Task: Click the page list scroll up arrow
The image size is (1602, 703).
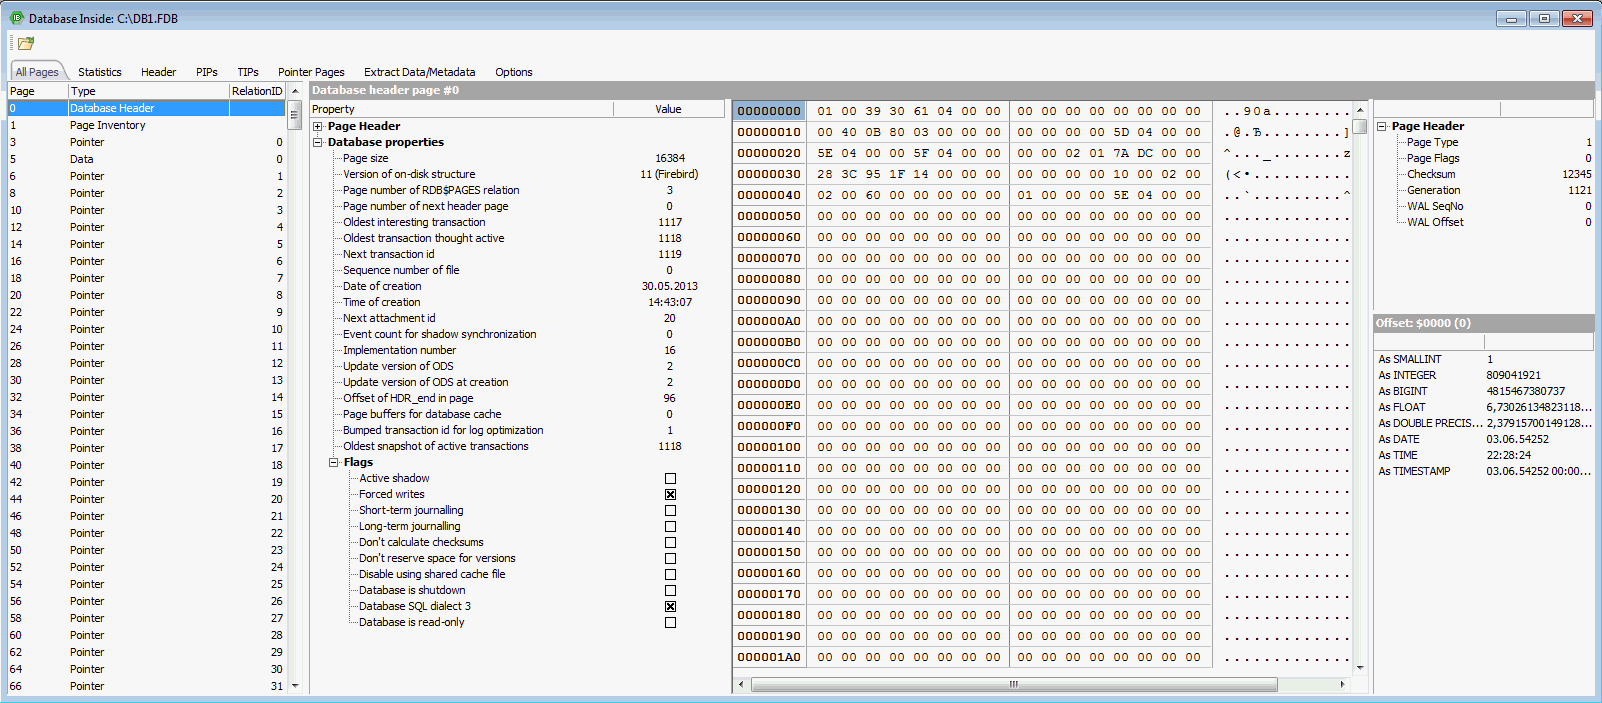Action: point(295,91)
